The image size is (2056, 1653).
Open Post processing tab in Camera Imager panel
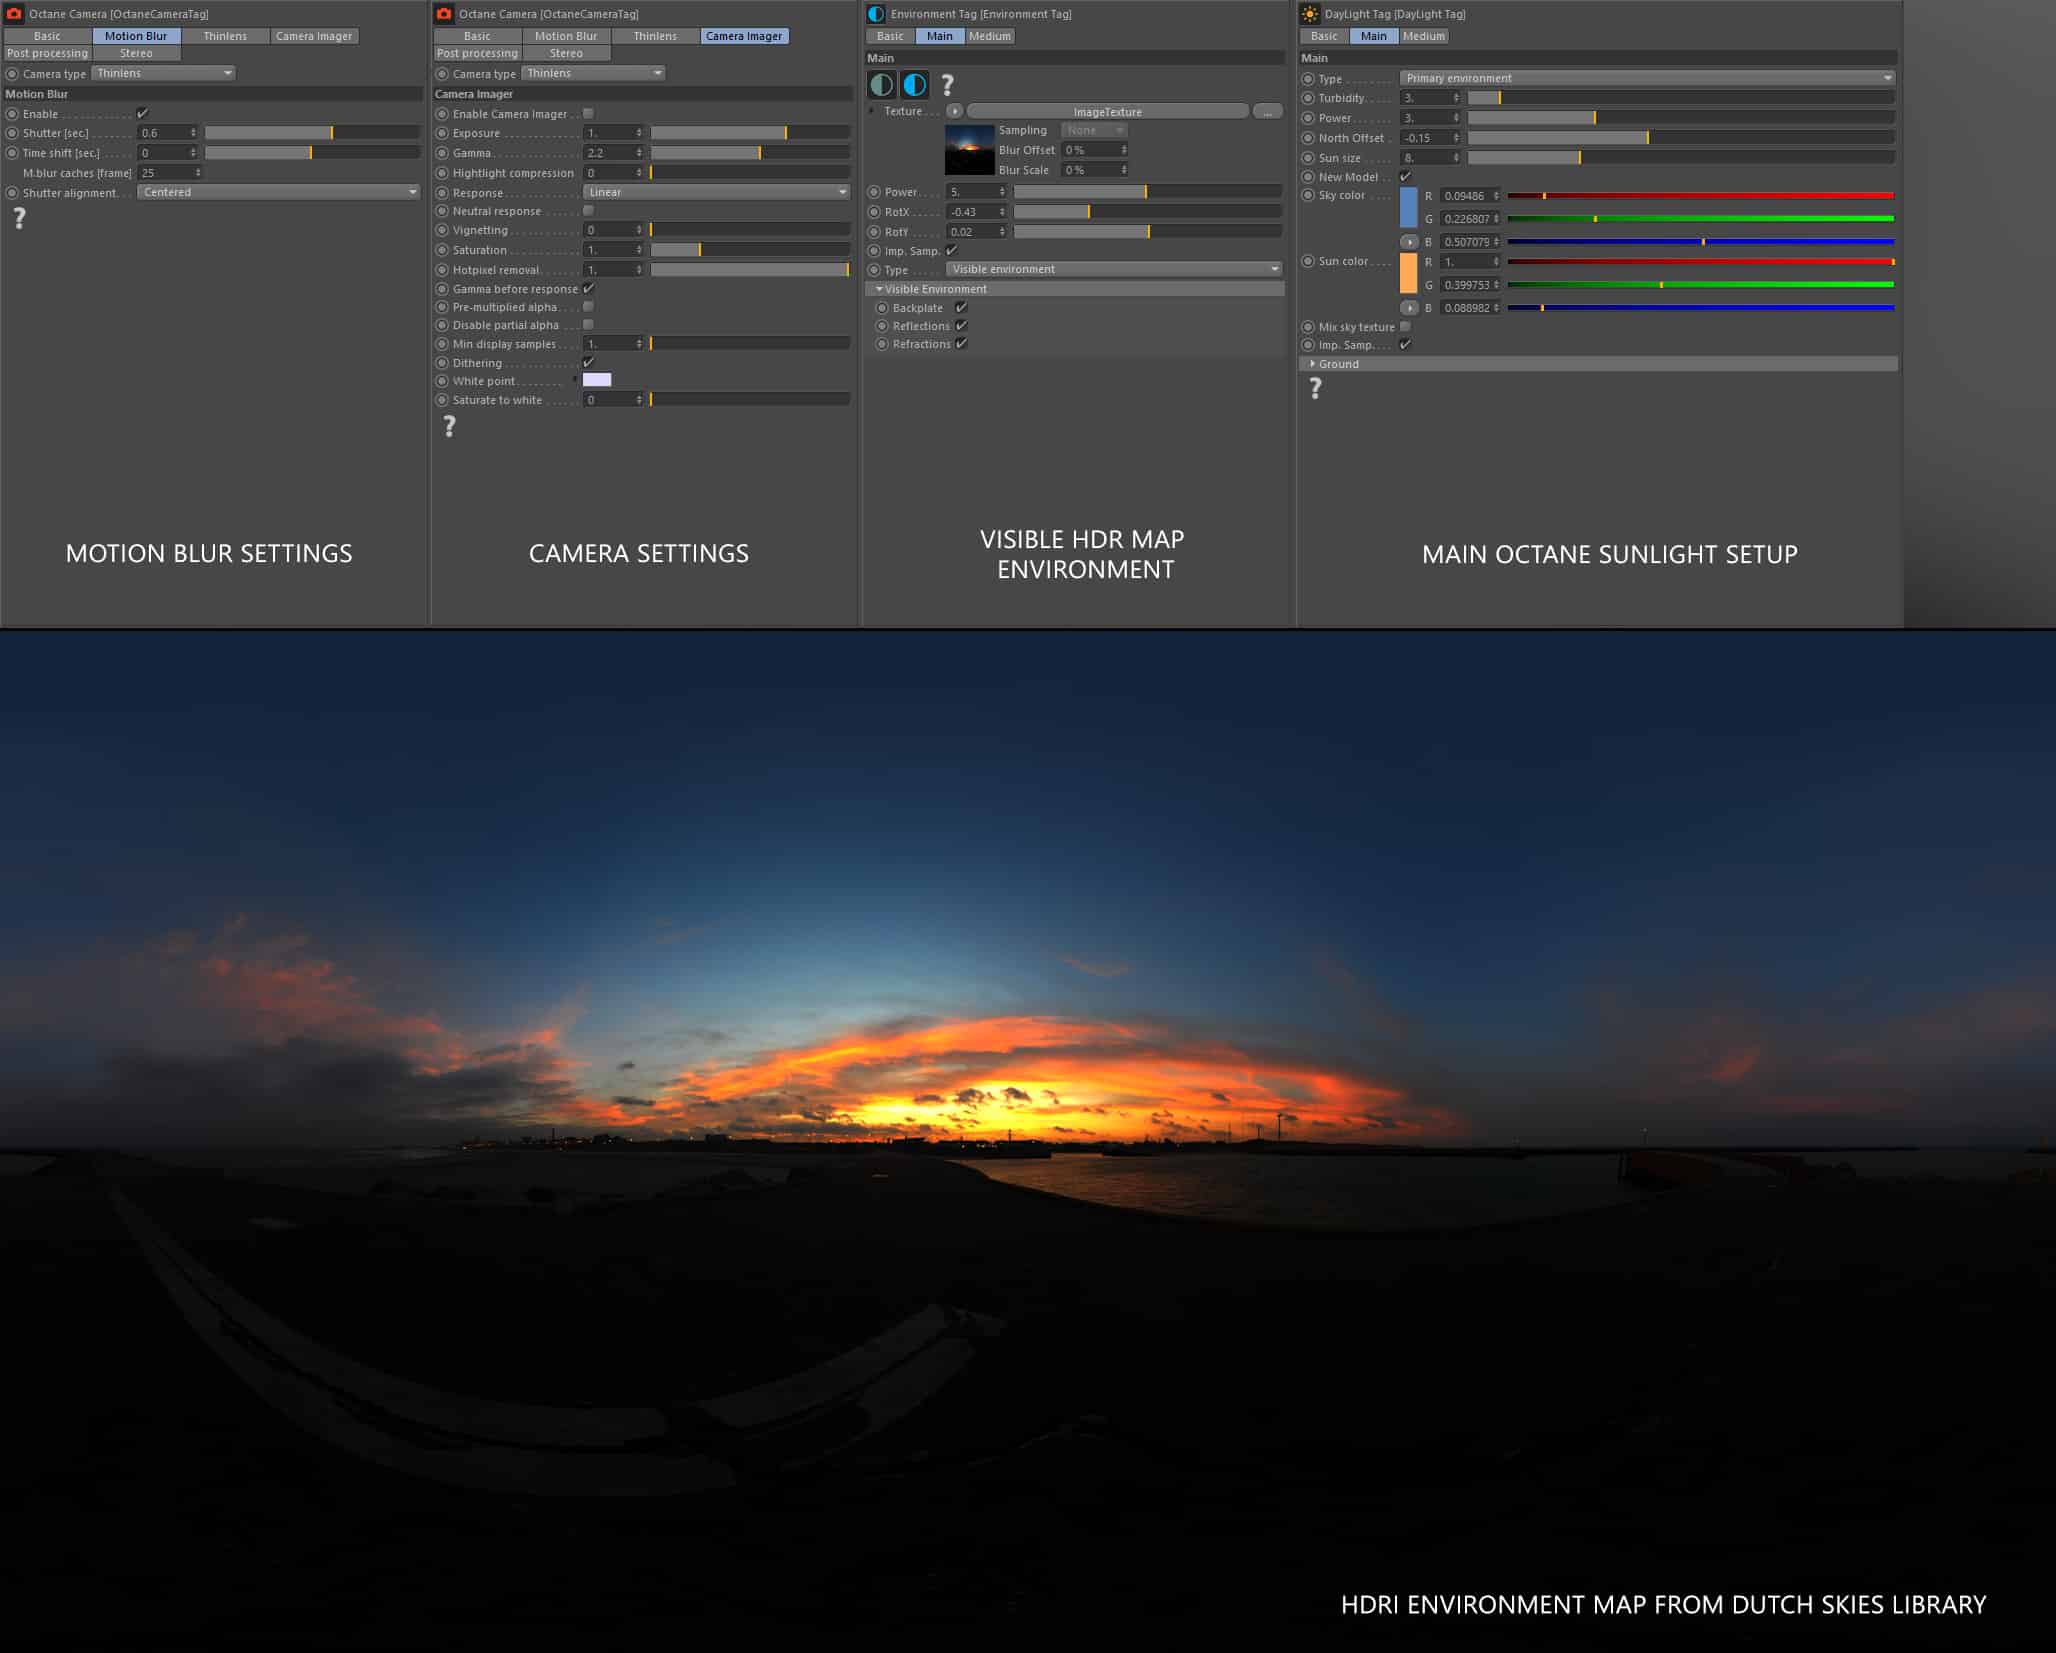tap(477, 53)
